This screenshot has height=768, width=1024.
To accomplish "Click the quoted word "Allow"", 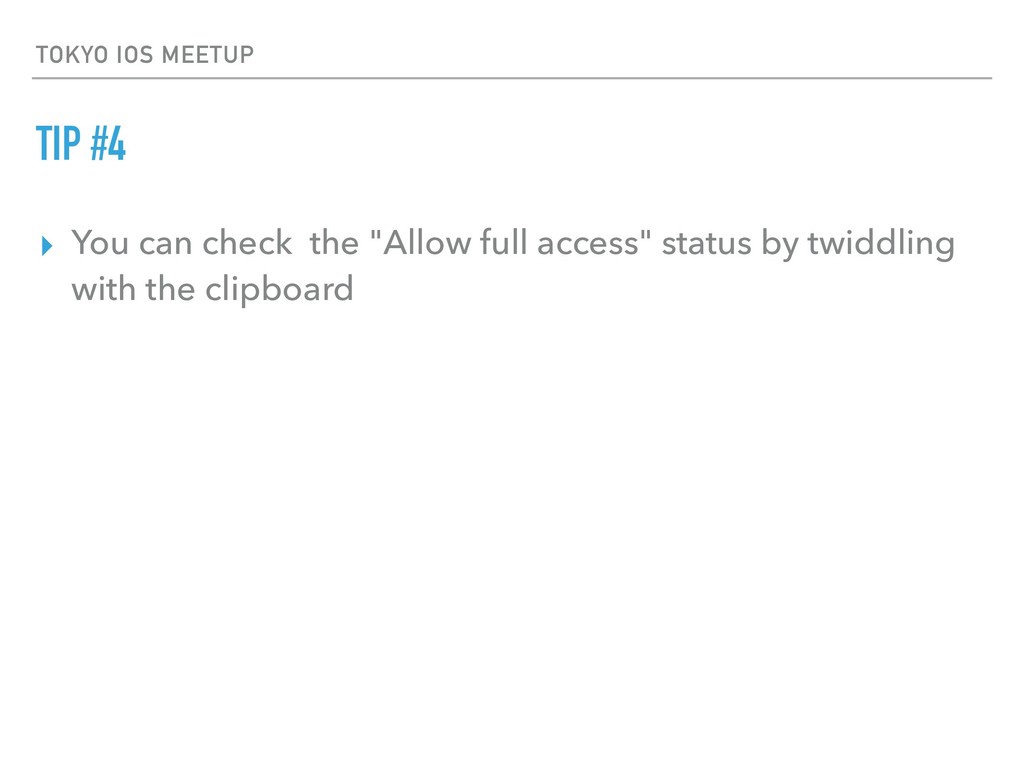I will tap(426, 242).
